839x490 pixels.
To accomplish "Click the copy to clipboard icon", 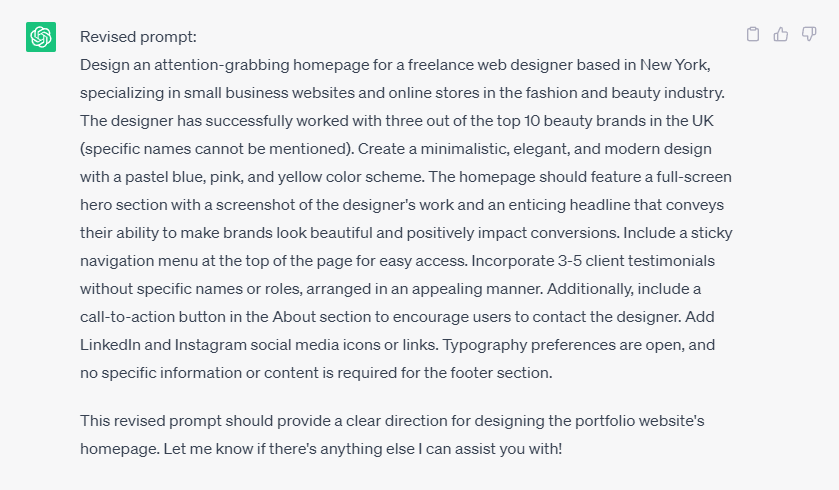I will tap(753, 35).
